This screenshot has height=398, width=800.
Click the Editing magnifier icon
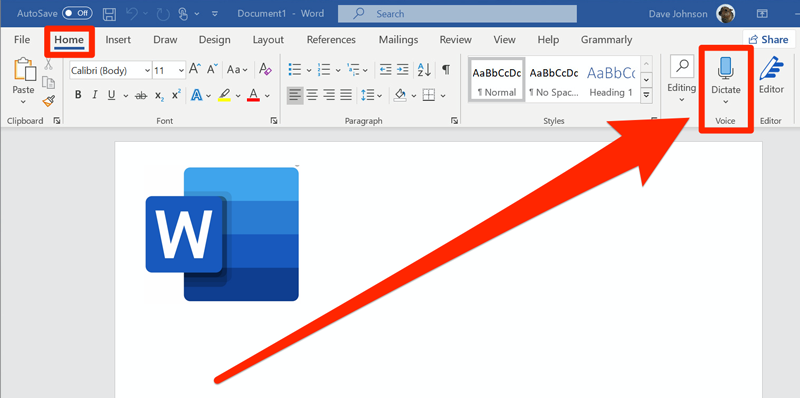coord(682,67)
